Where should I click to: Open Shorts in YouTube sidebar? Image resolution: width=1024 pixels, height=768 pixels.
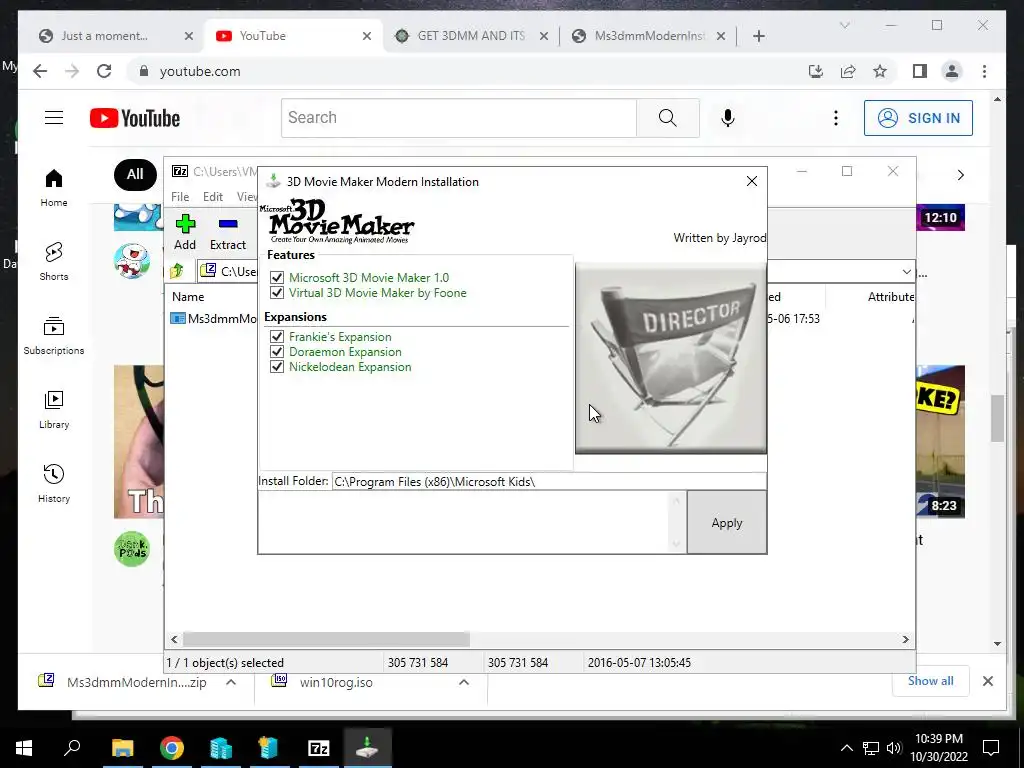[54, 262]
